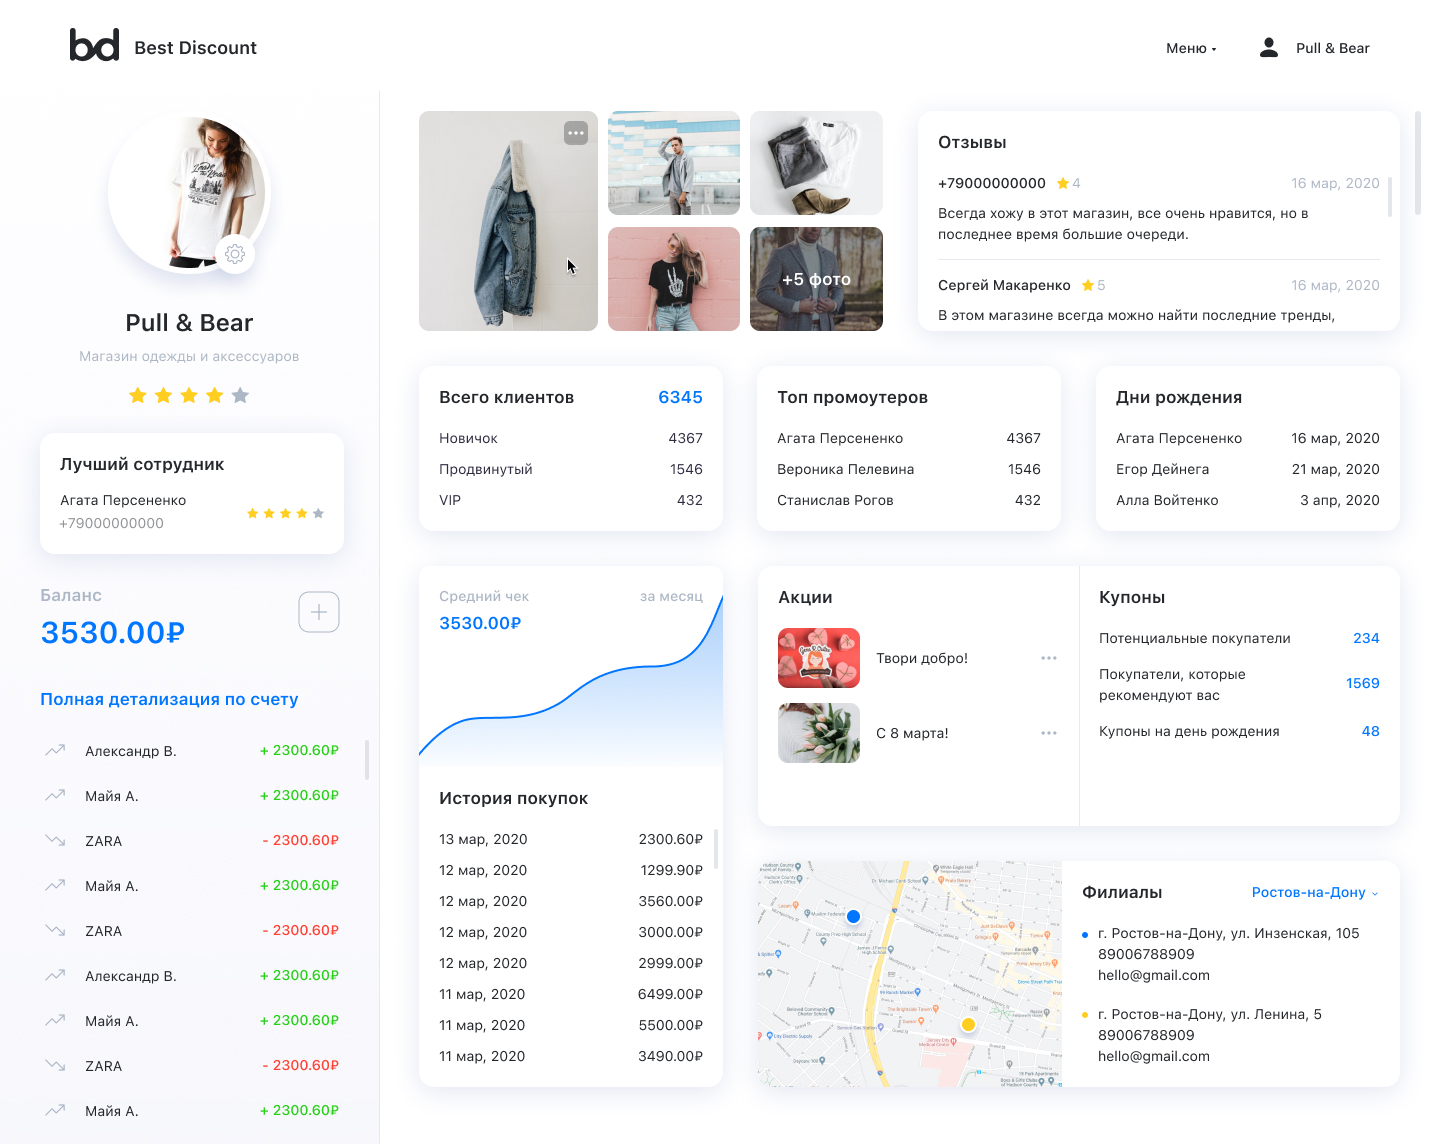Select promoter Станислав Рогов
Screen dimensions: 1440x1144
pyautogui.click(x=909, y=500)
